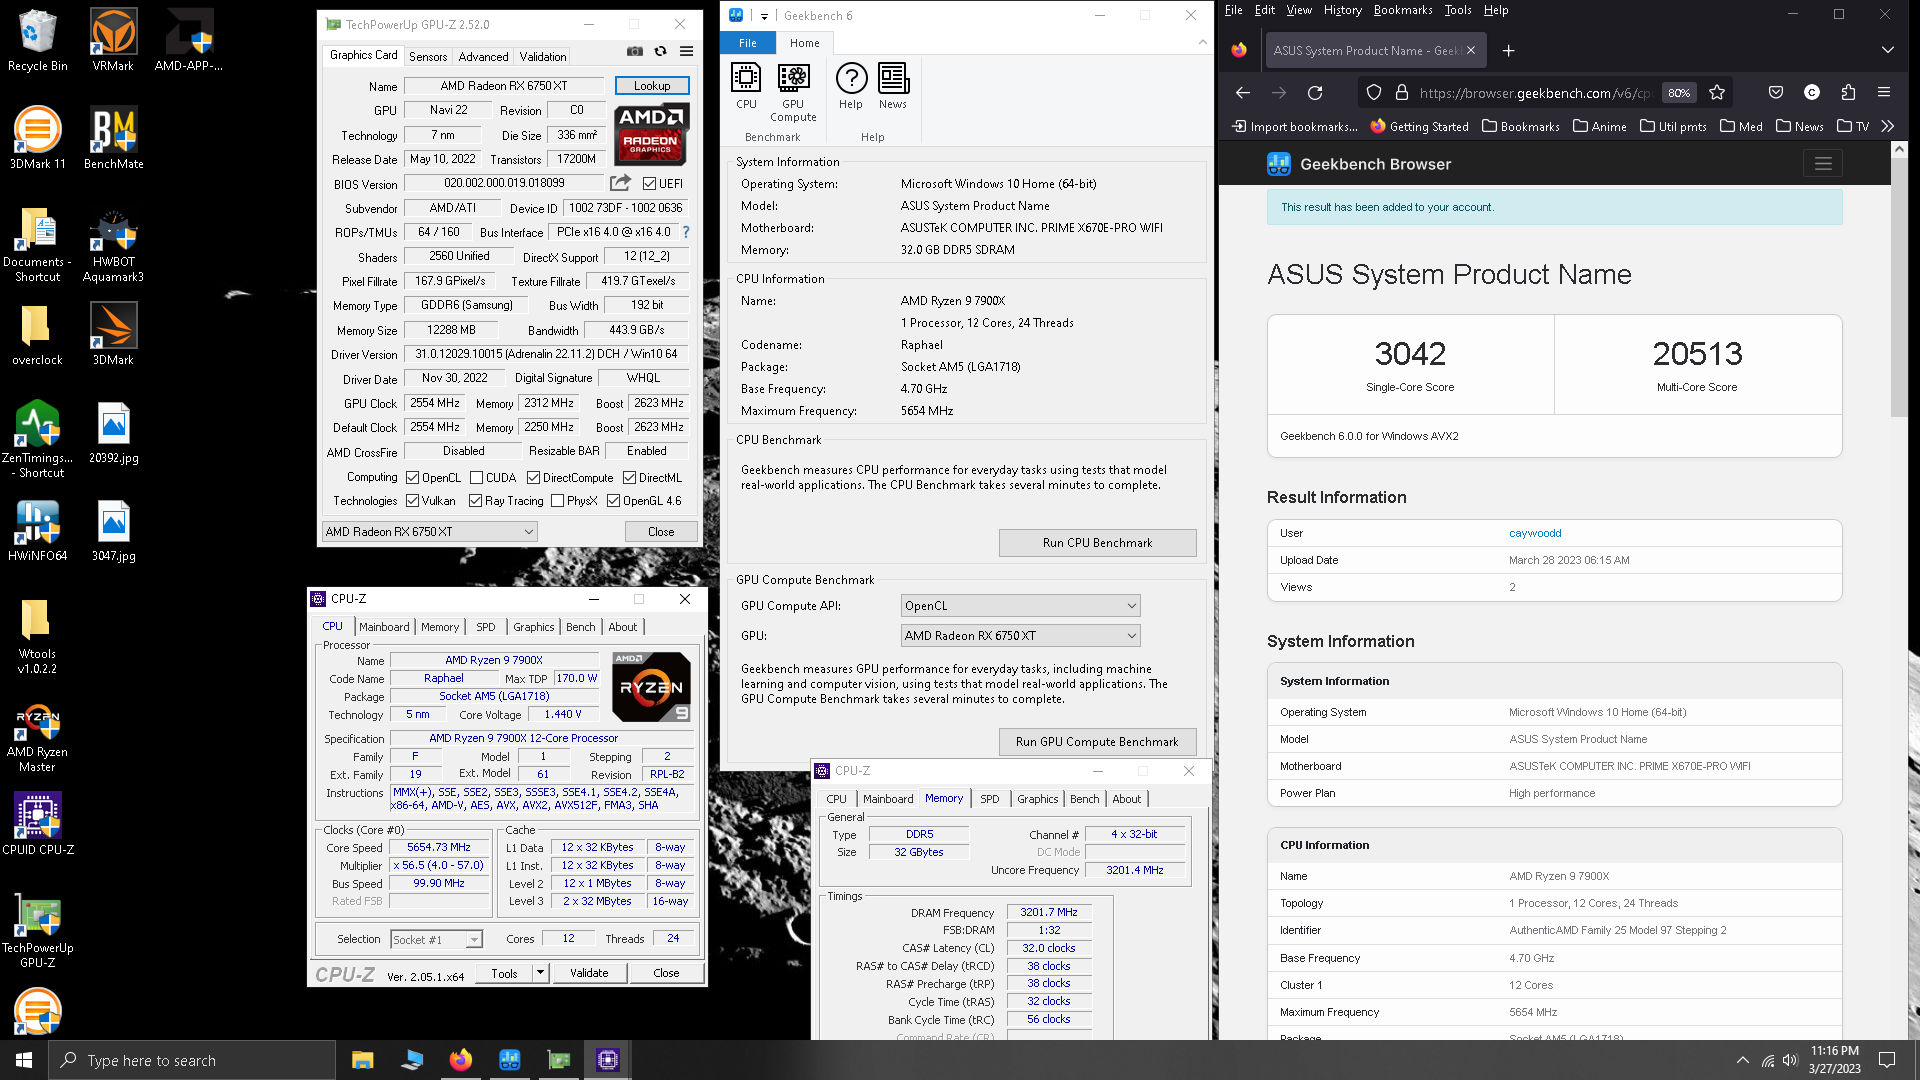The image size is (1920, 1080).
Task: Open the File tab in Geekbench 6
Action: pyautogui.click(x=748, y=43)
